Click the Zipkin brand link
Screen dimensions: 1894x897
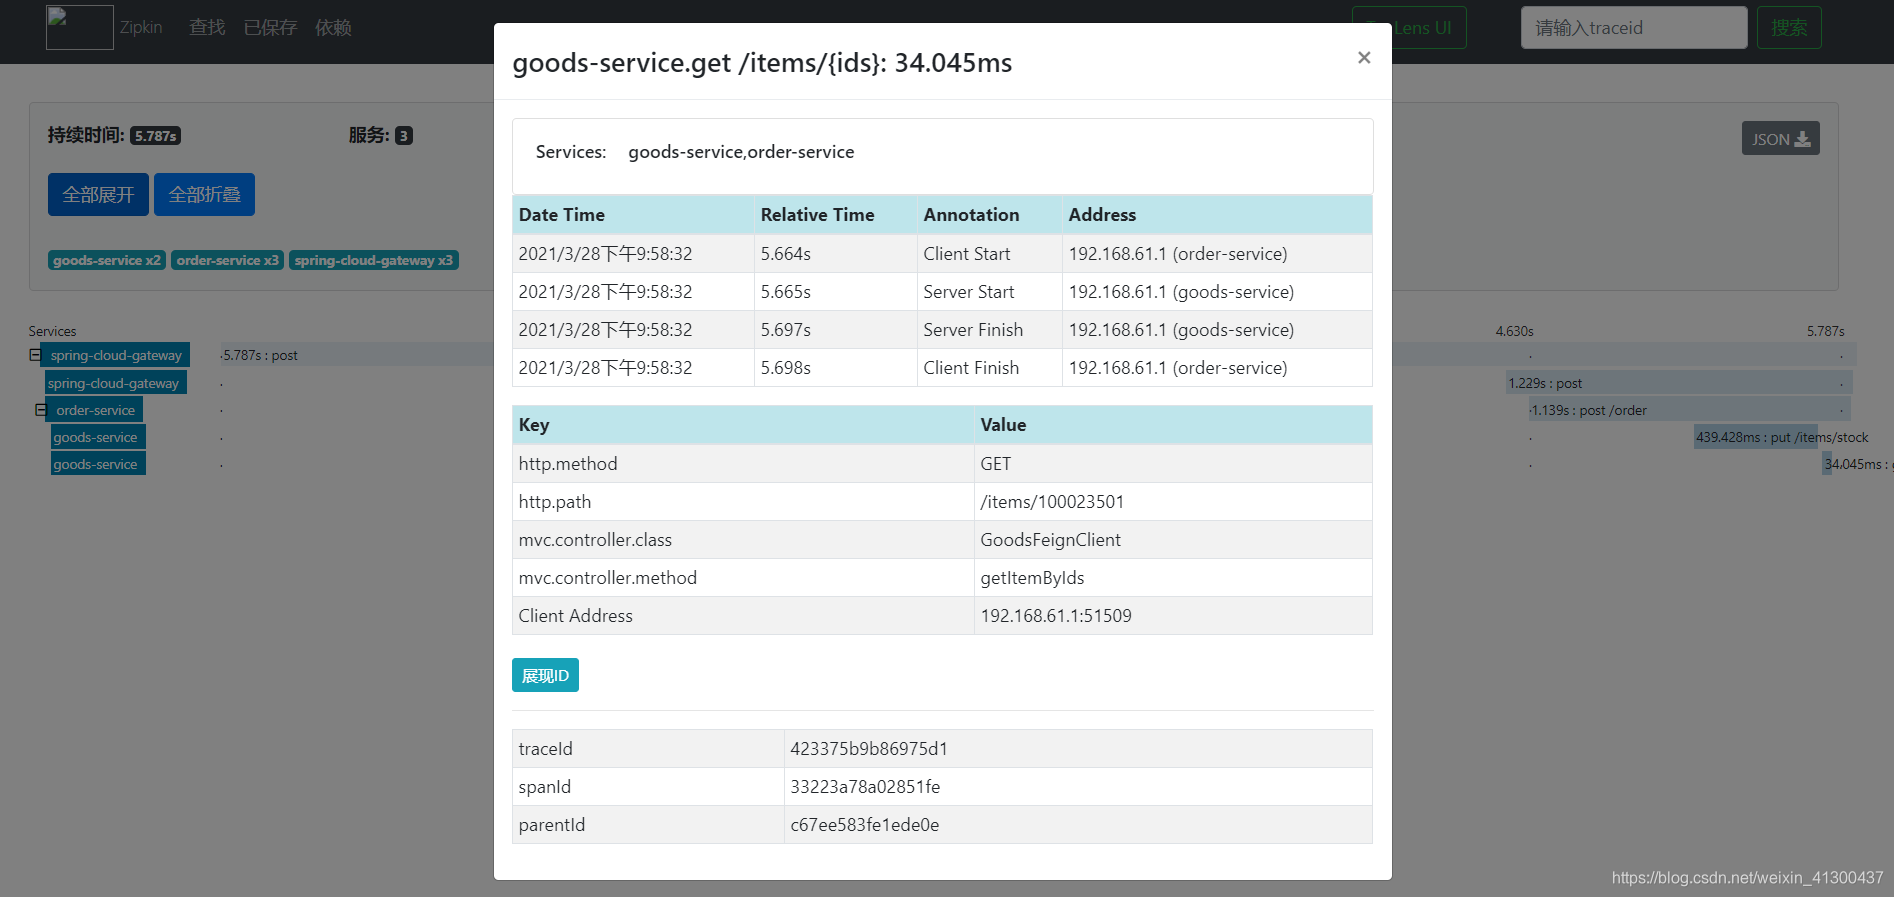(141, 28)
